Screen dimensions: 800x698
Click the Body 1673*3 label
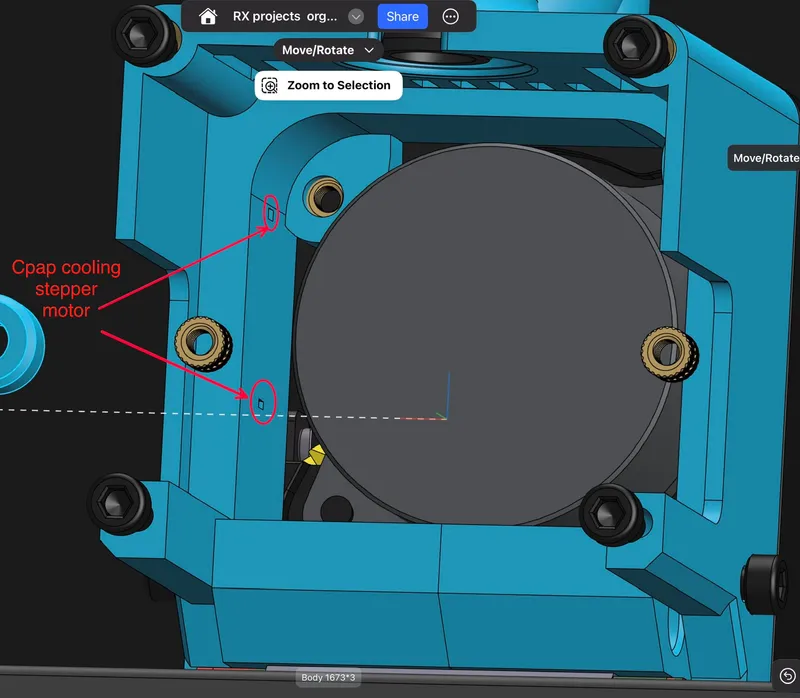[x=328, y=678]
